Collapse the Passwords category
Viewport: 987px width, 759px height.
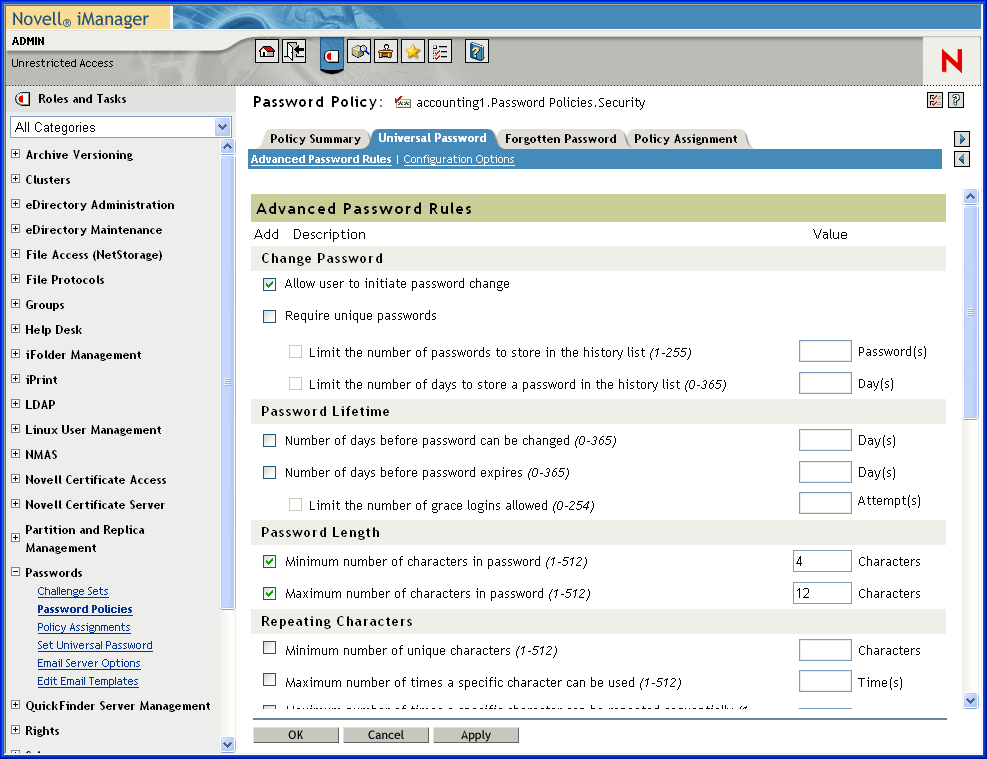(16, 572)
